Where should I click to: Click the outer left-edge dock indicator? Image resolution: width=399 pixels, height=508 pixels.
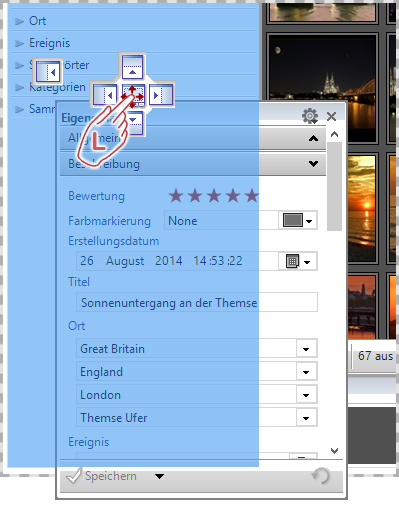point(48,71)
